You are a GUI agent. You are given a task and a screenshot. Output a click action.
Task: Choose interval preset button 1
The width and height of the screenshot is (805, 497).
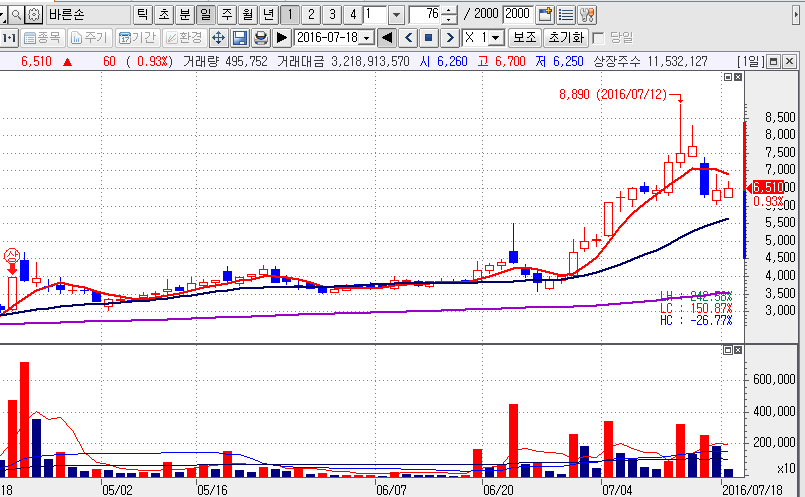(x=290, y=14)
